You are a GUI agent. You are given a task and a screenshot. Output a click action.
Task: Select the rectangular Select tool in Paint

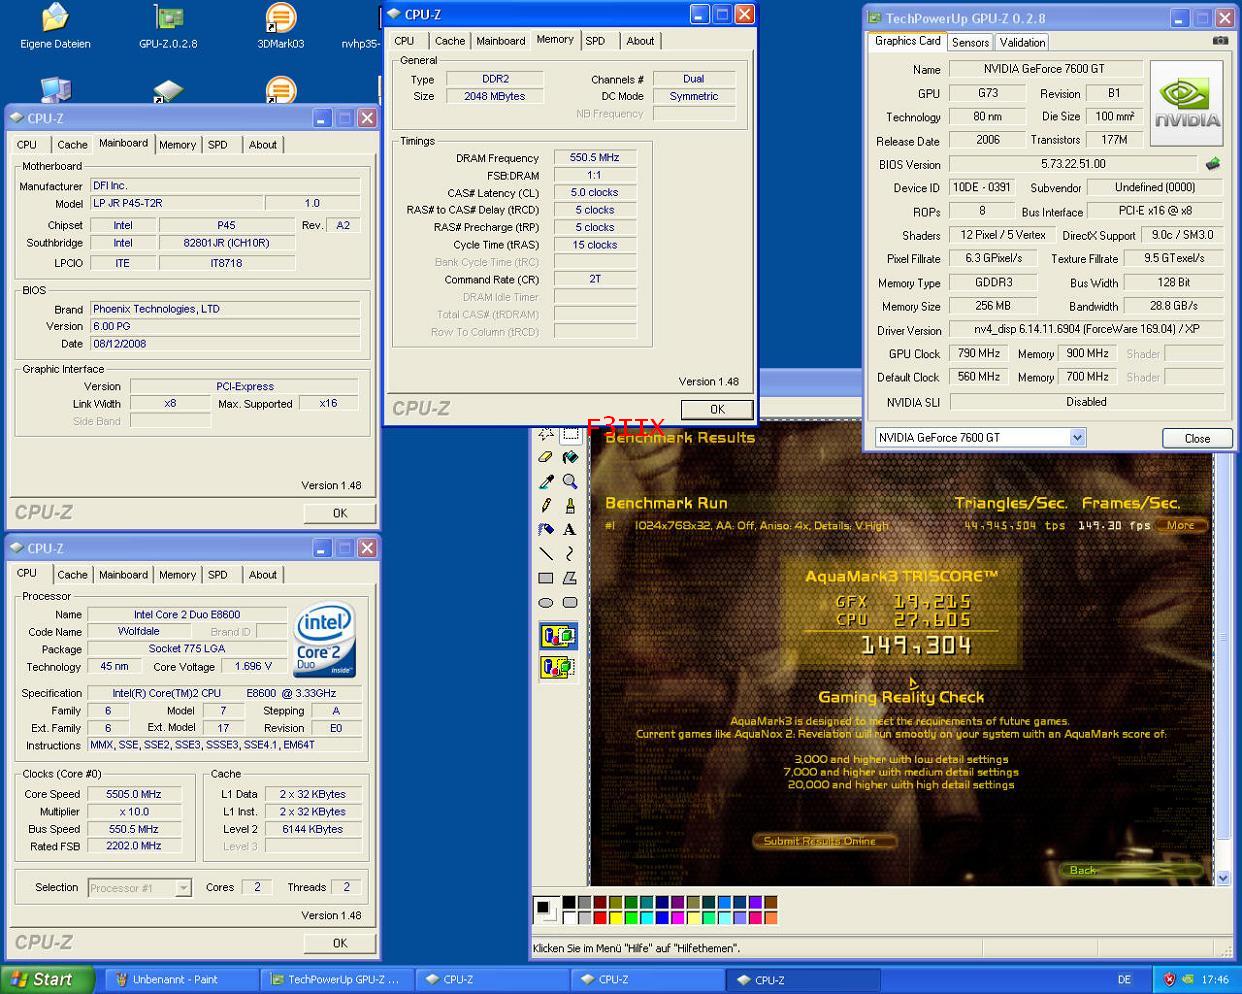(x=570, y=434)
